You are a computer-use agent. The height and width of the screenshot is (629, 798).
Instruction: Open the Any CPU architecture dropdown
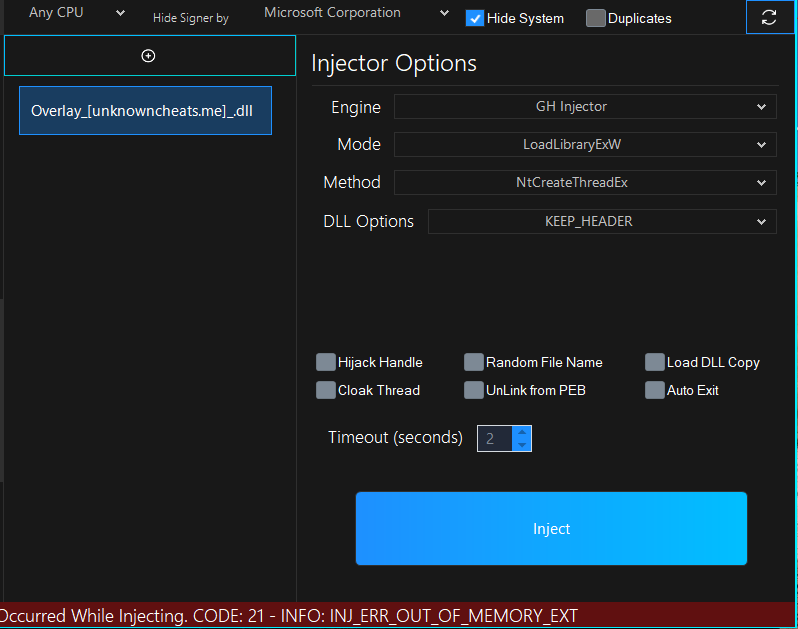[76, 13]
